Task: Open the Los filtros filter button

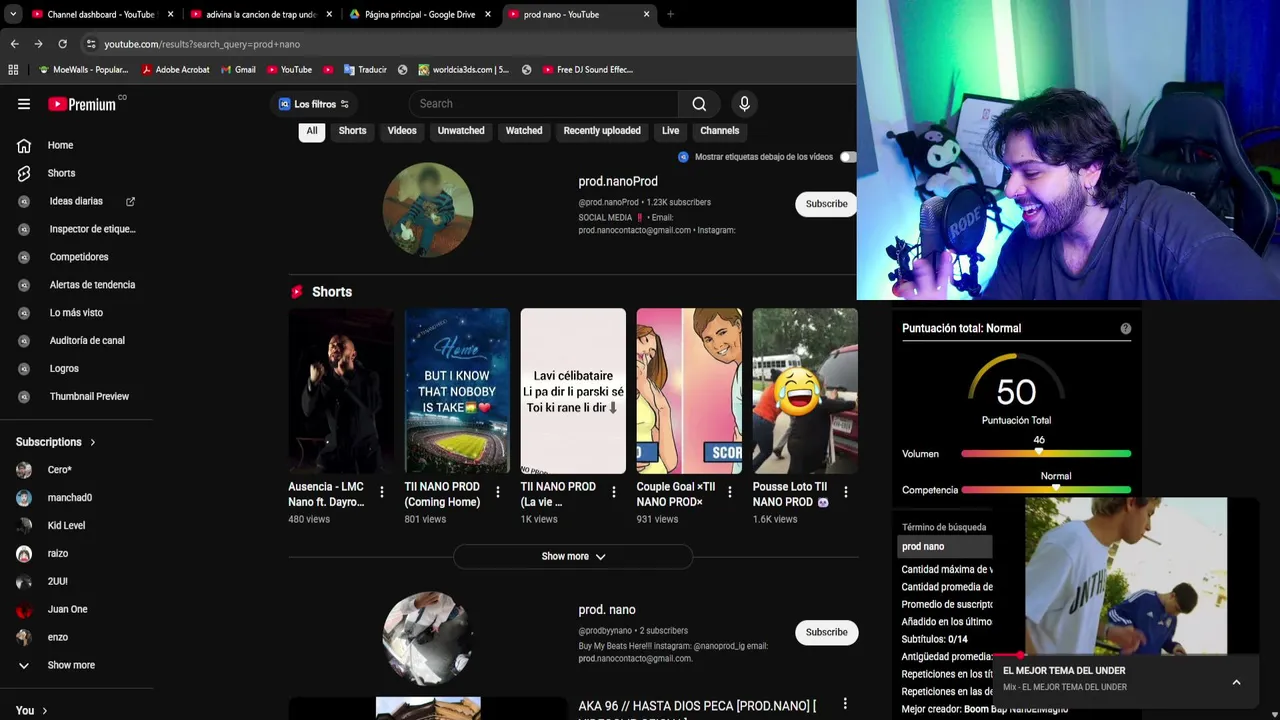Action: pos(314,104)
